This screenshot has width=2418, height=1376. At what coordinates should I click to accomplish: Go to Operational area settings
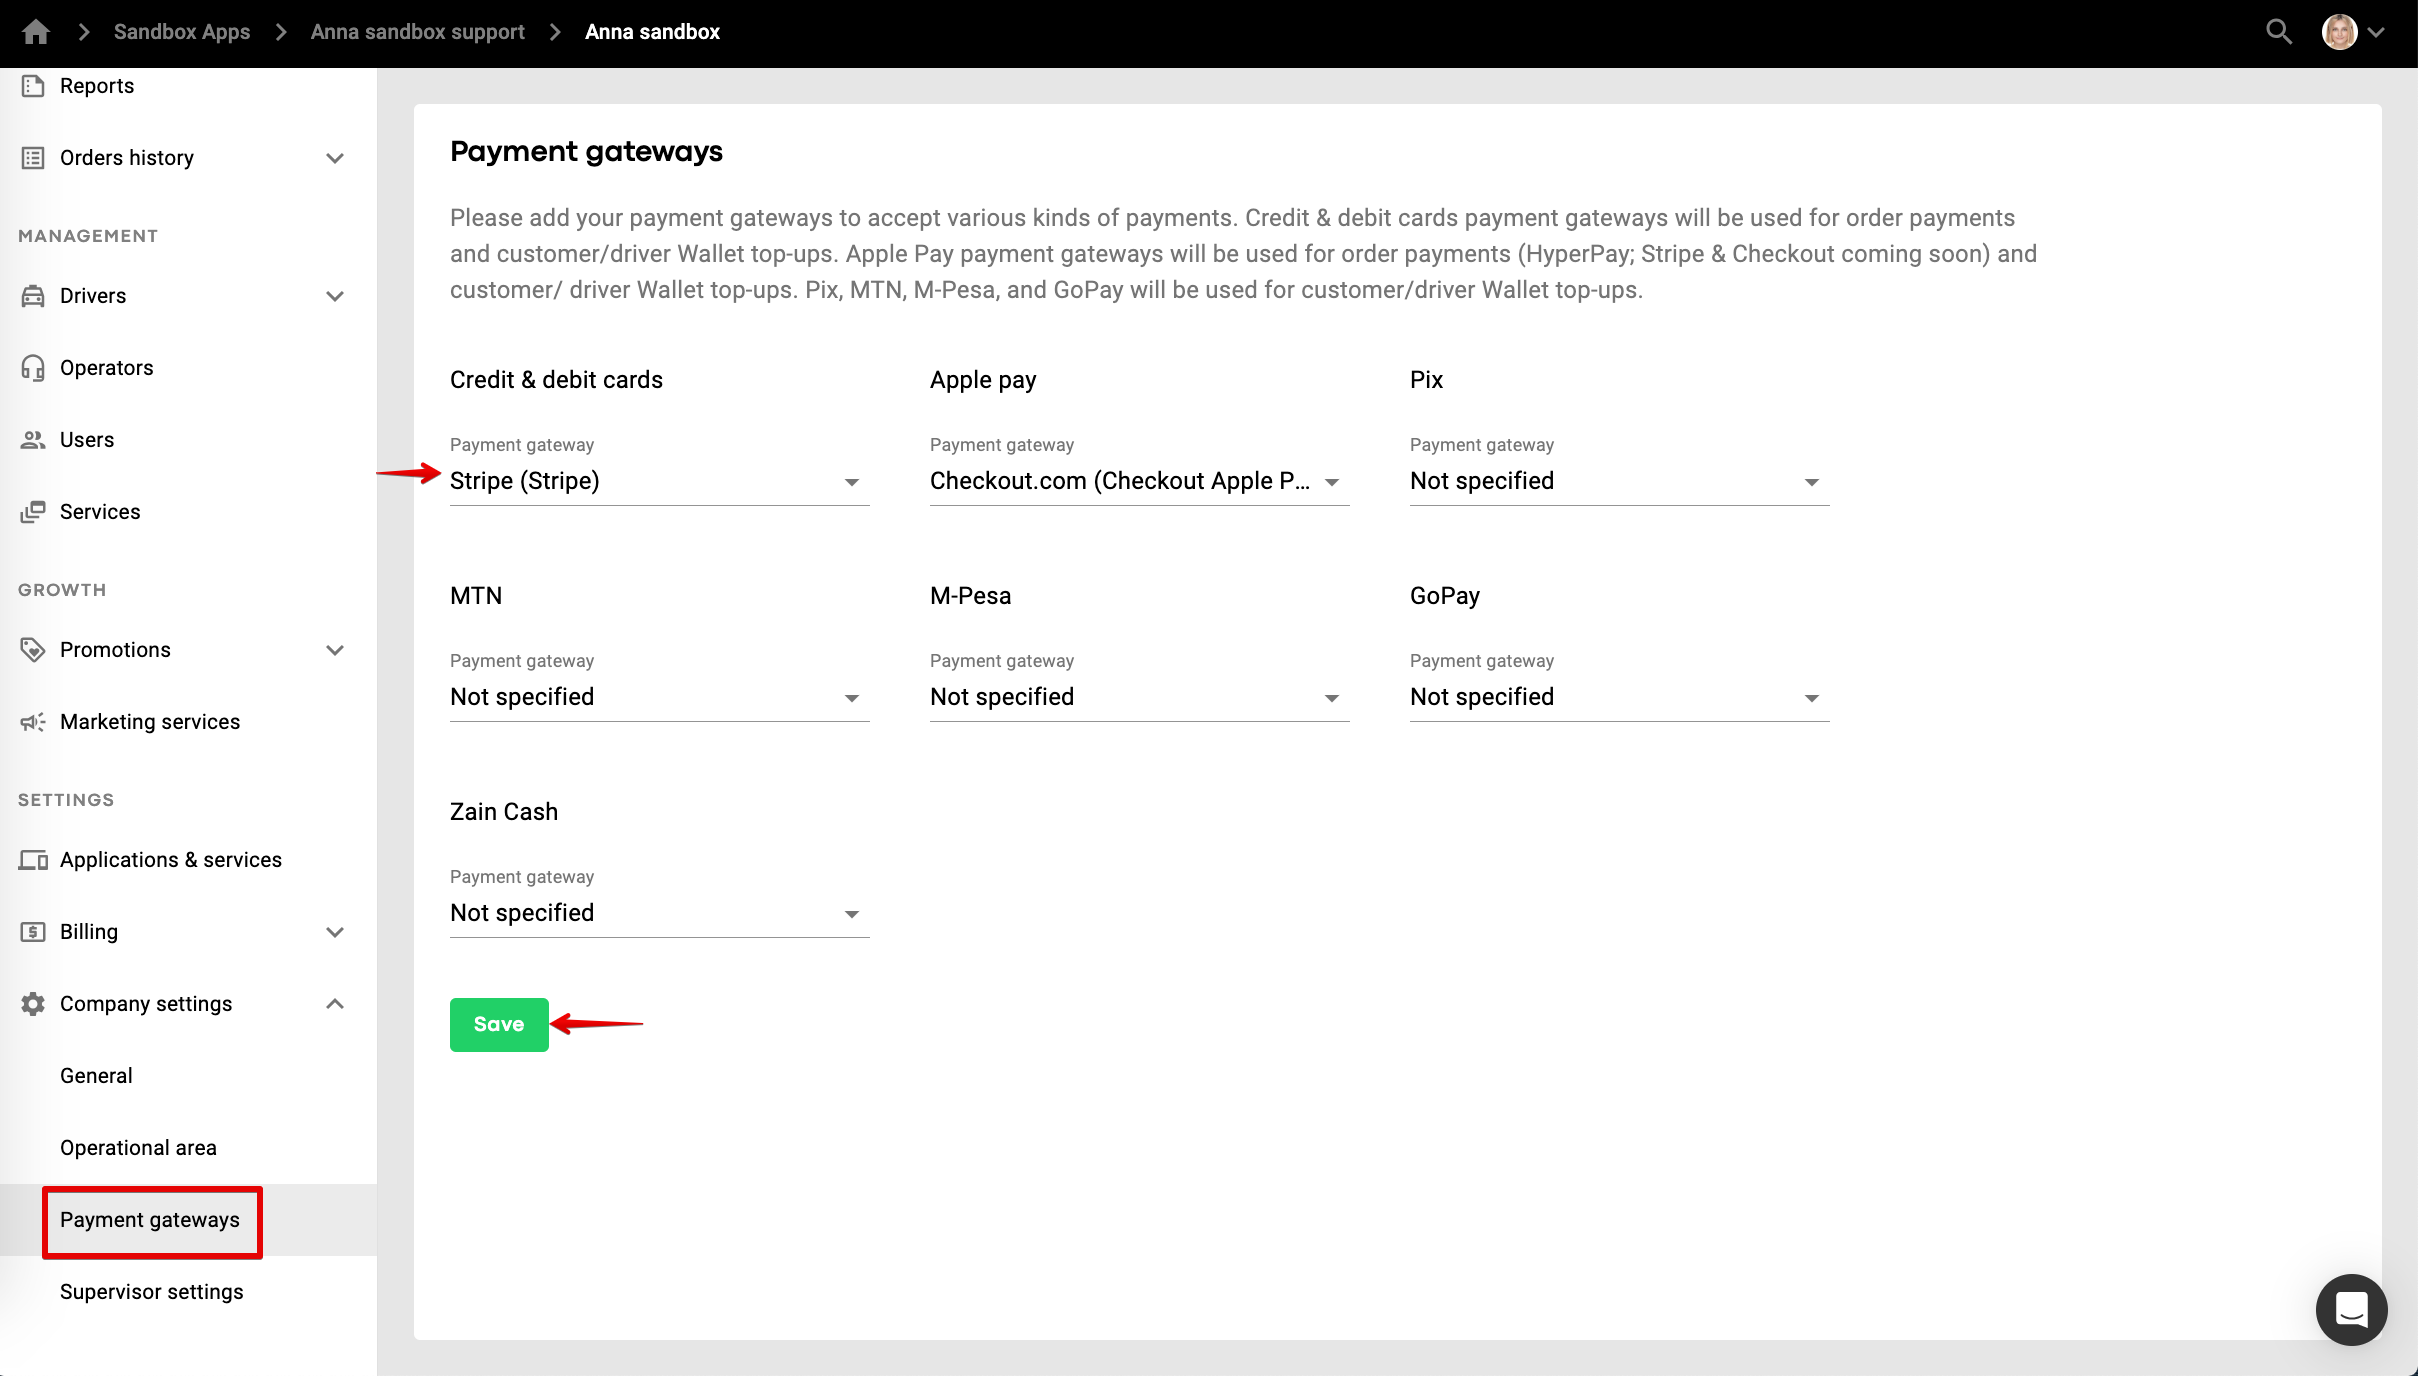138,1148
